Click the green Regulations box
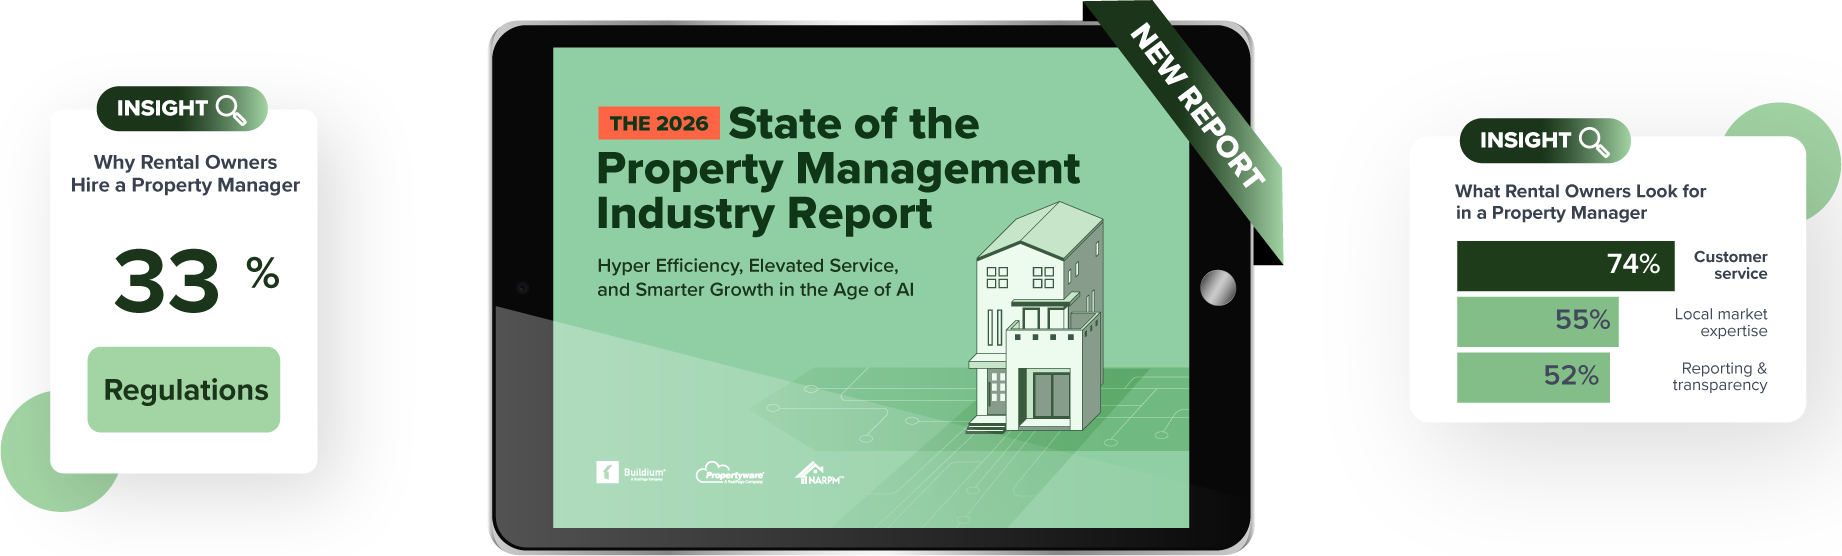Image resolution: width=1842 pixels, height=556 pixels. [184, 390]
